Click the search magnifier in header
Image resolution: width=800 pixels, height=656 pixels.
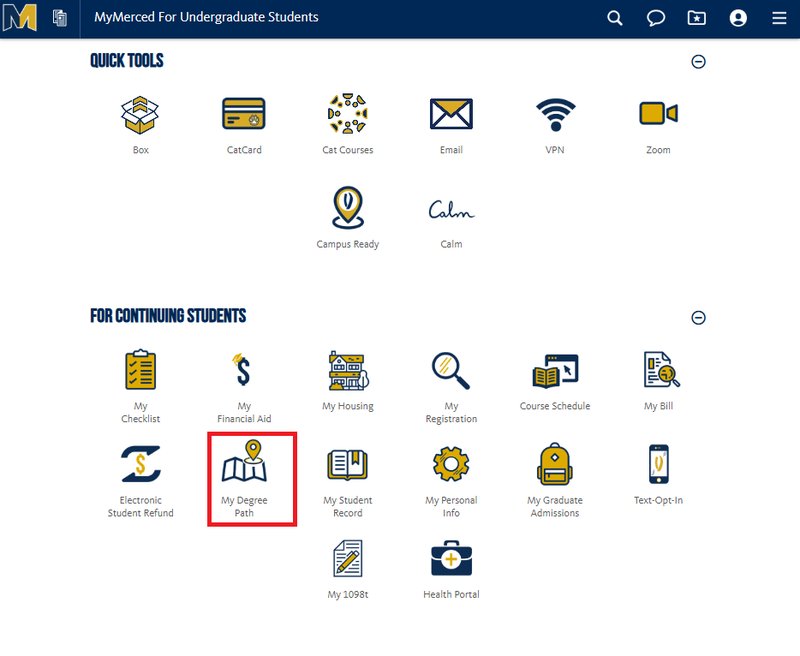coord(615,18)
